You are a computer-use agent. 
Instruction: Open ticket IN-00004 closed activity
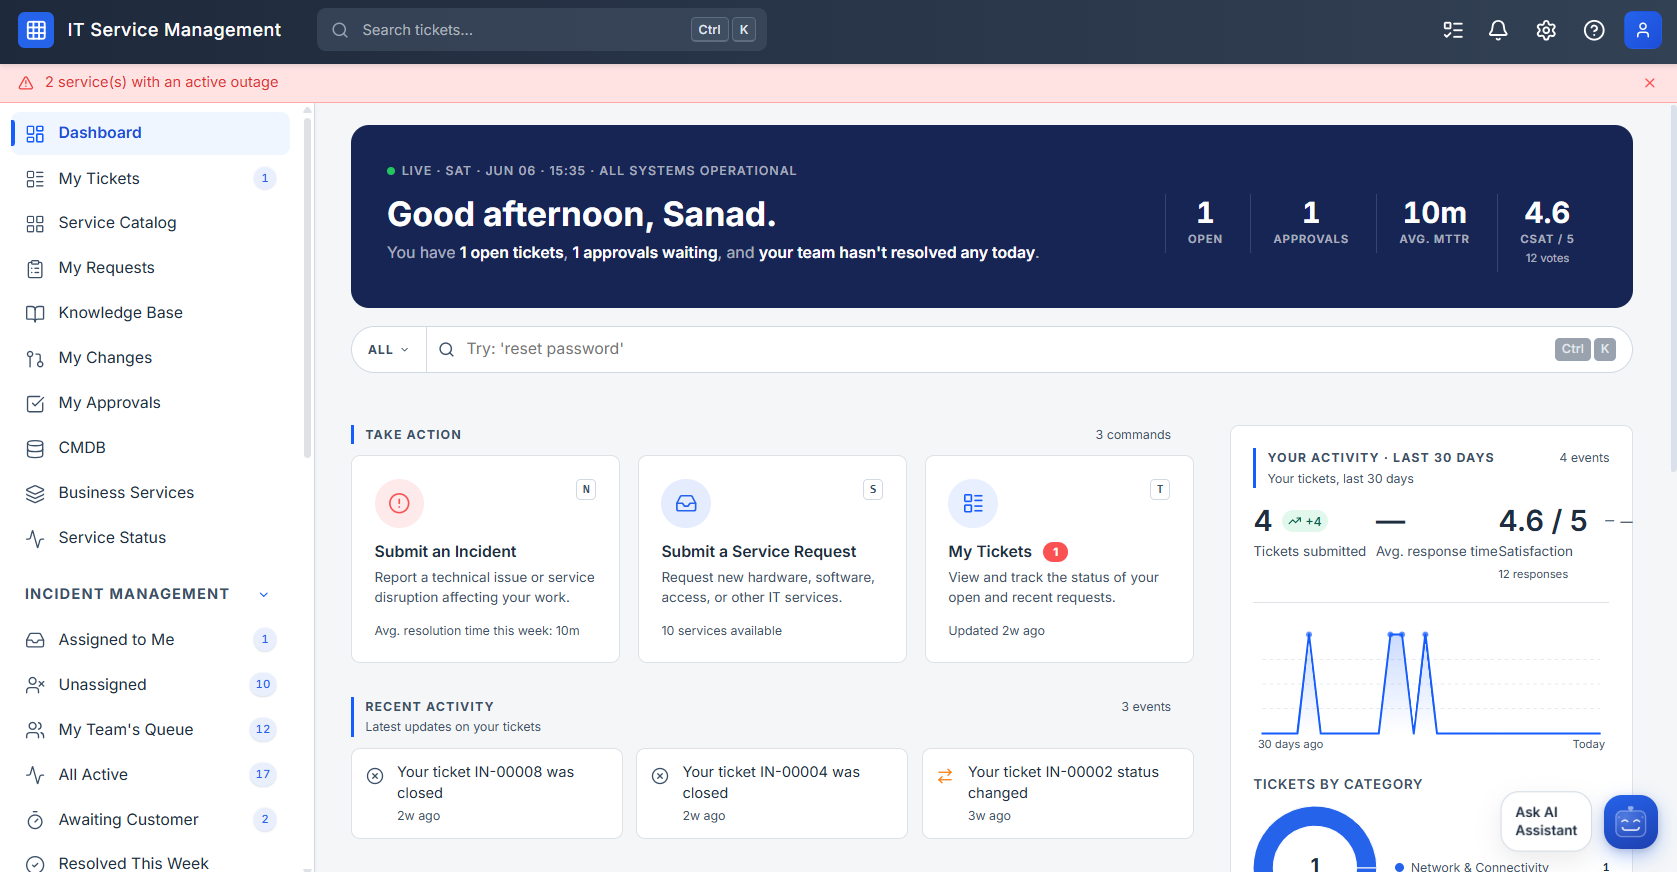click(772, 793)
